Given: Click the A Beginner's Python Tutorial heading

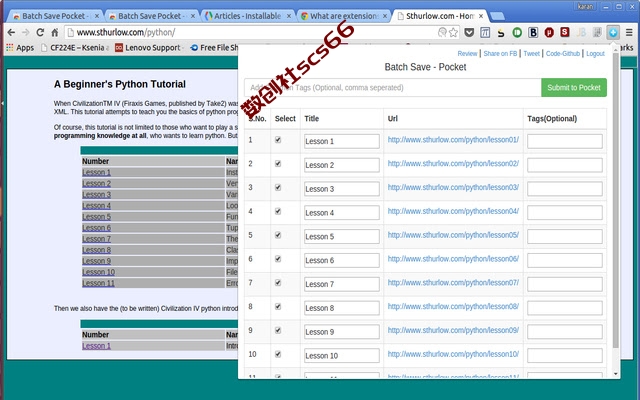Looking at the screenshot, I should 120,84.
